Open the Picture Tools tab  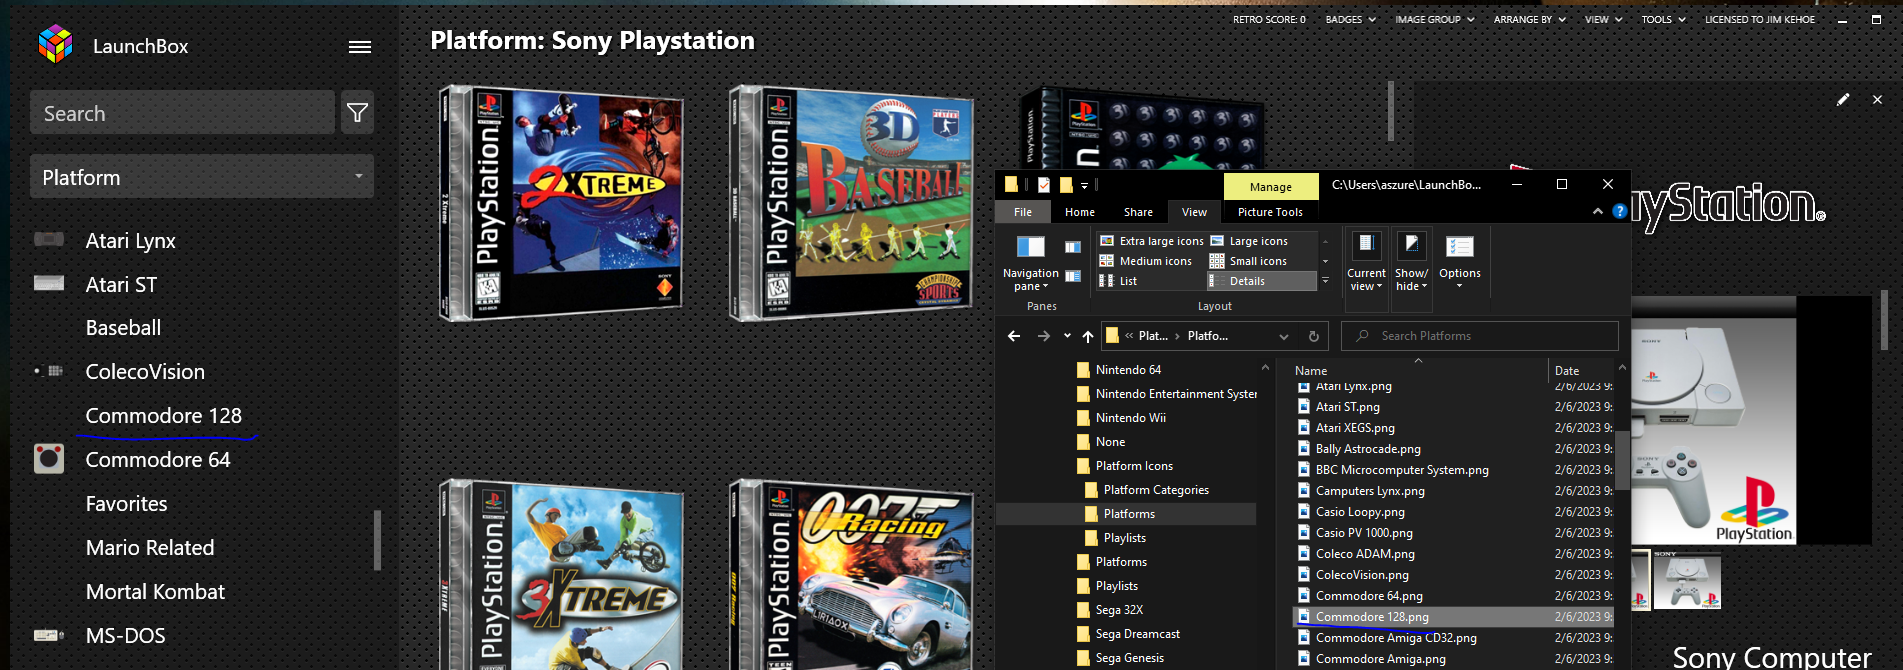[1270, 212]
